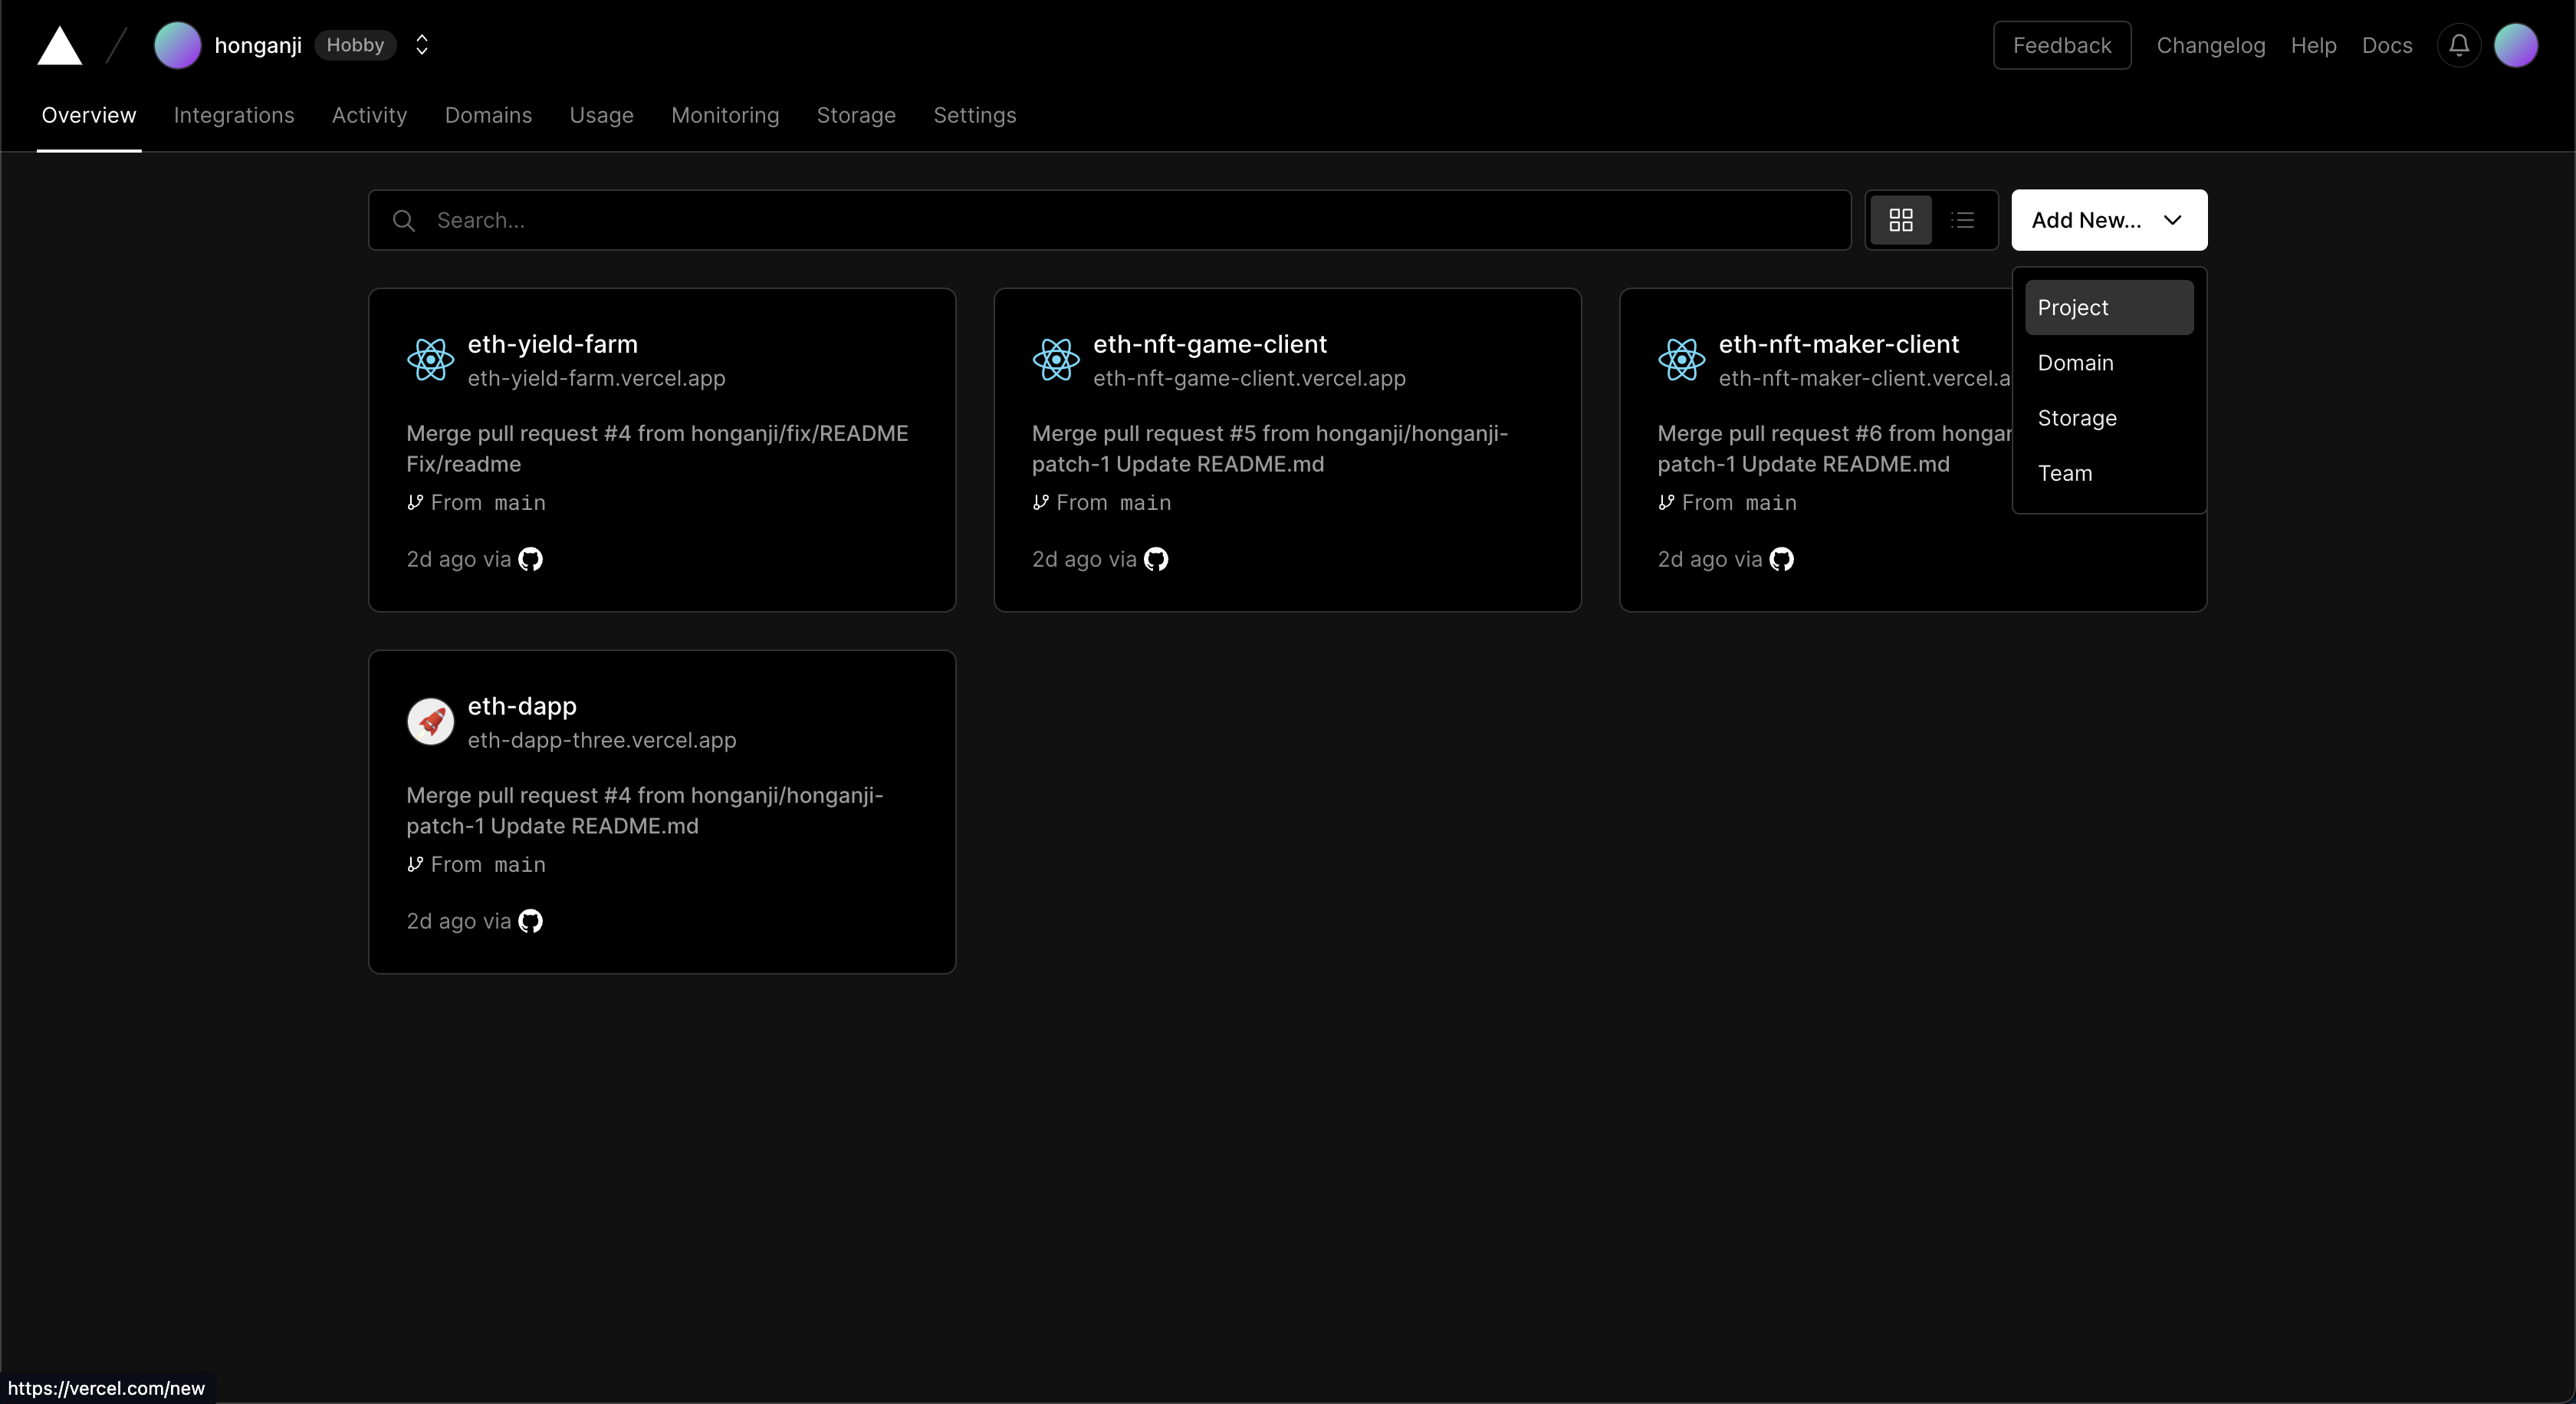2576x1404 pixels.
Task: Open the Monitoring tab
Action: [725, 115]
